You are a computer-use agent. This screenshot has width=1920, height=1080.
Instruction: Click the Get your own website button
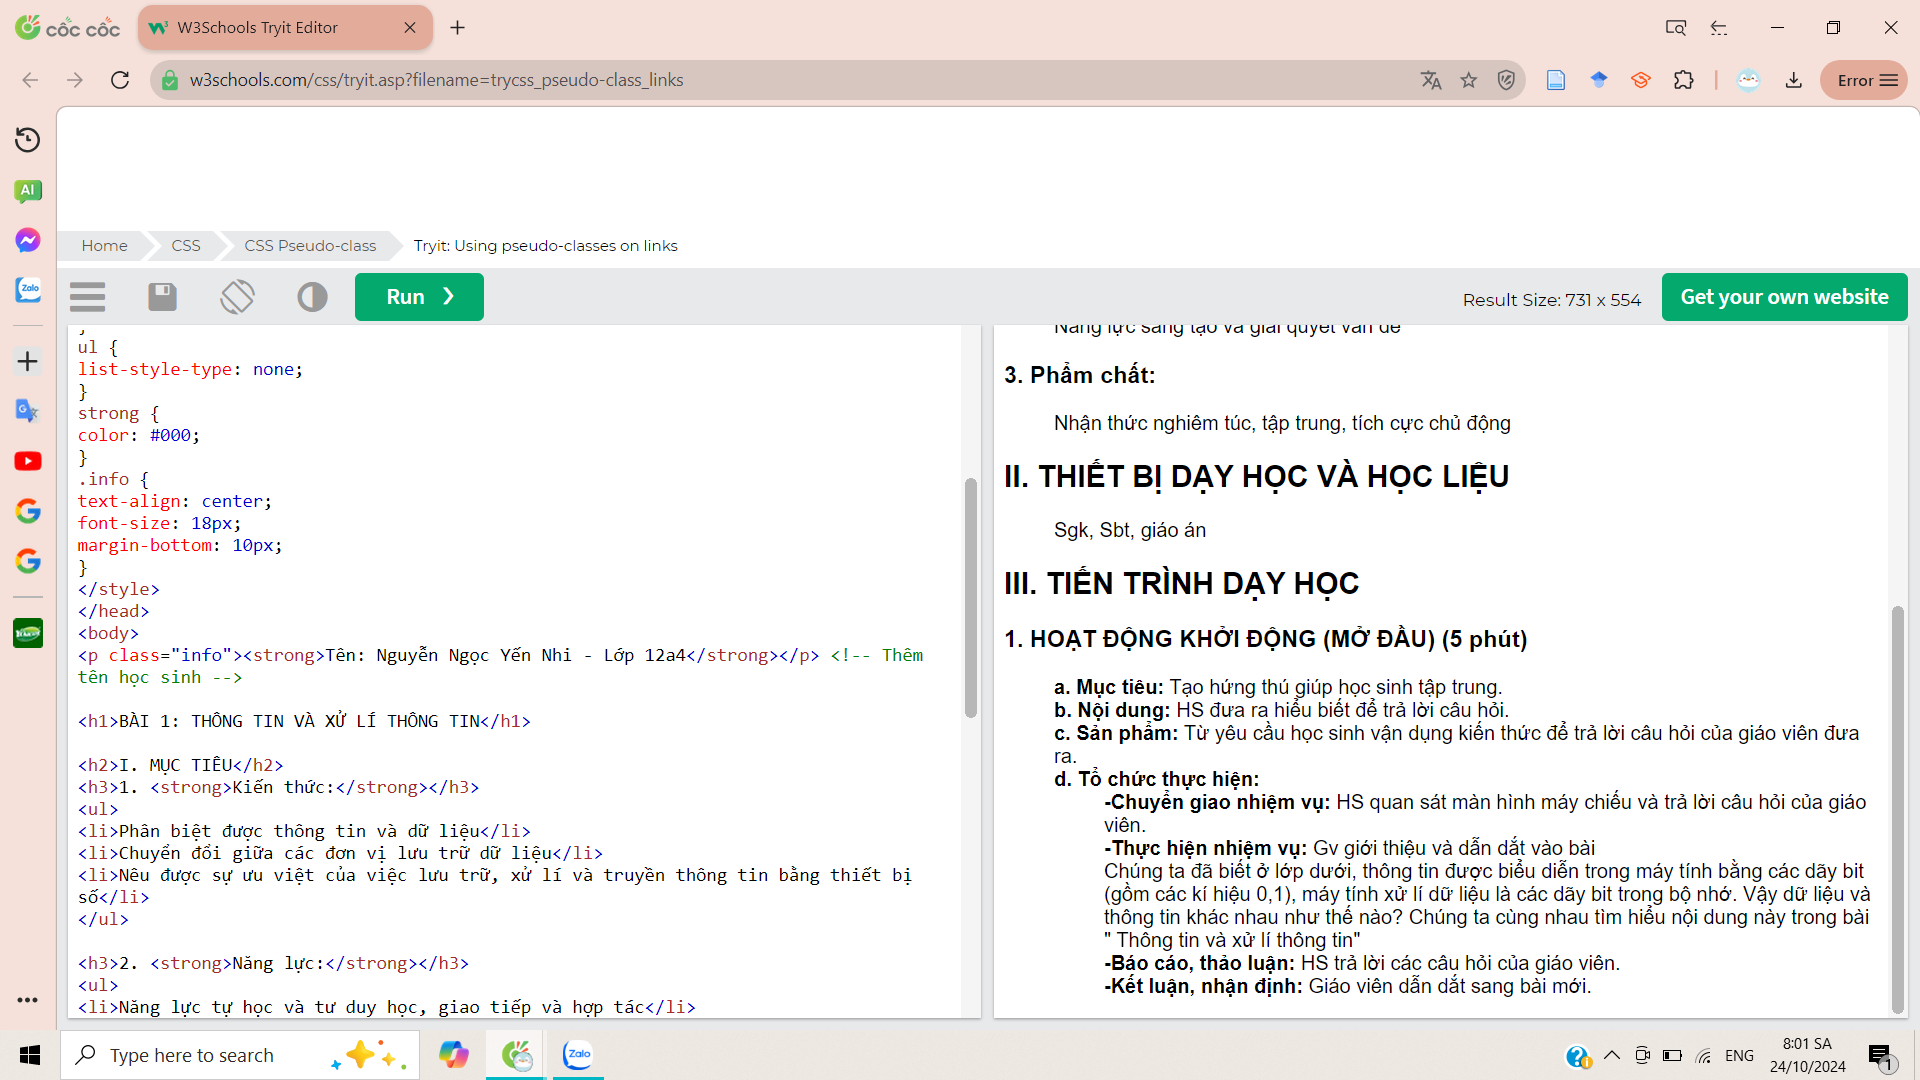click(x=1784, y=297)
